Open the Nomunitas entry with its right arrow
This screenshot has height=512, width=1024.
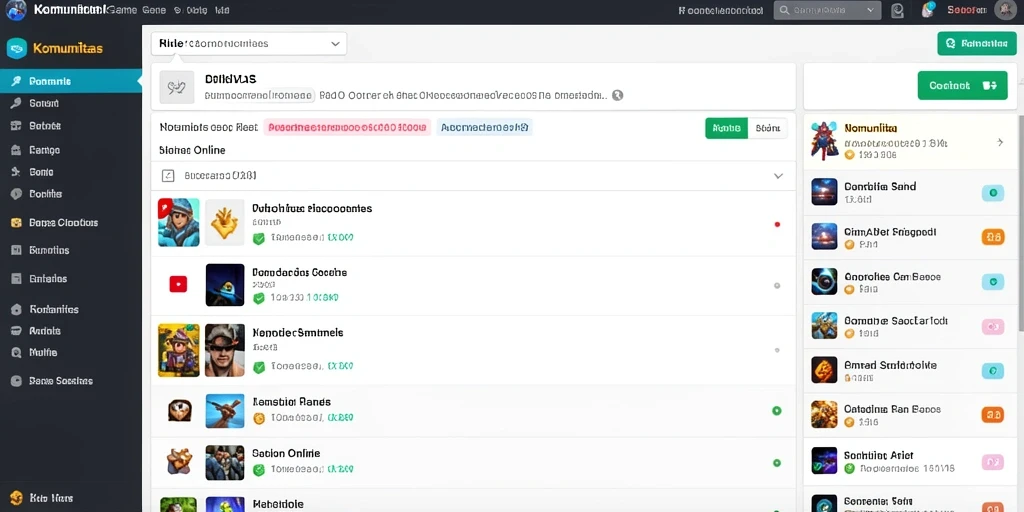(x=1000, y=142)
